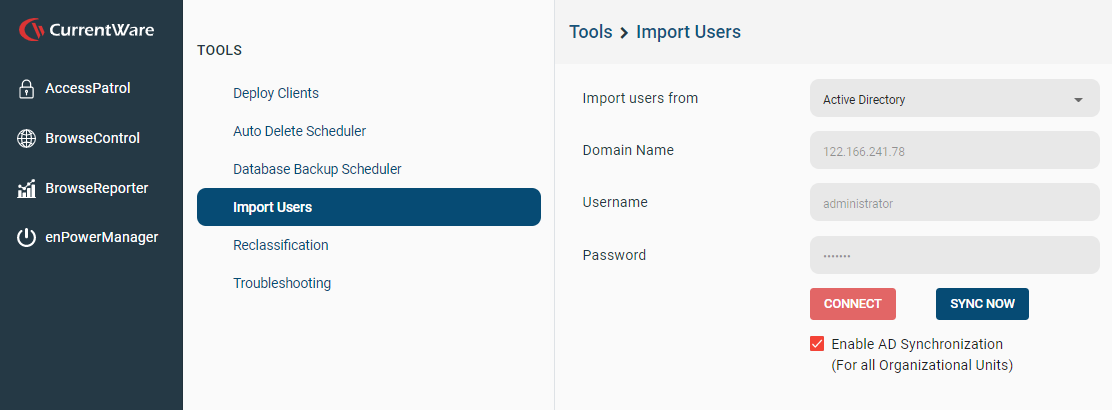Select the Import Users item
This screenshot has height=410, width=1112.
point(369,207)
